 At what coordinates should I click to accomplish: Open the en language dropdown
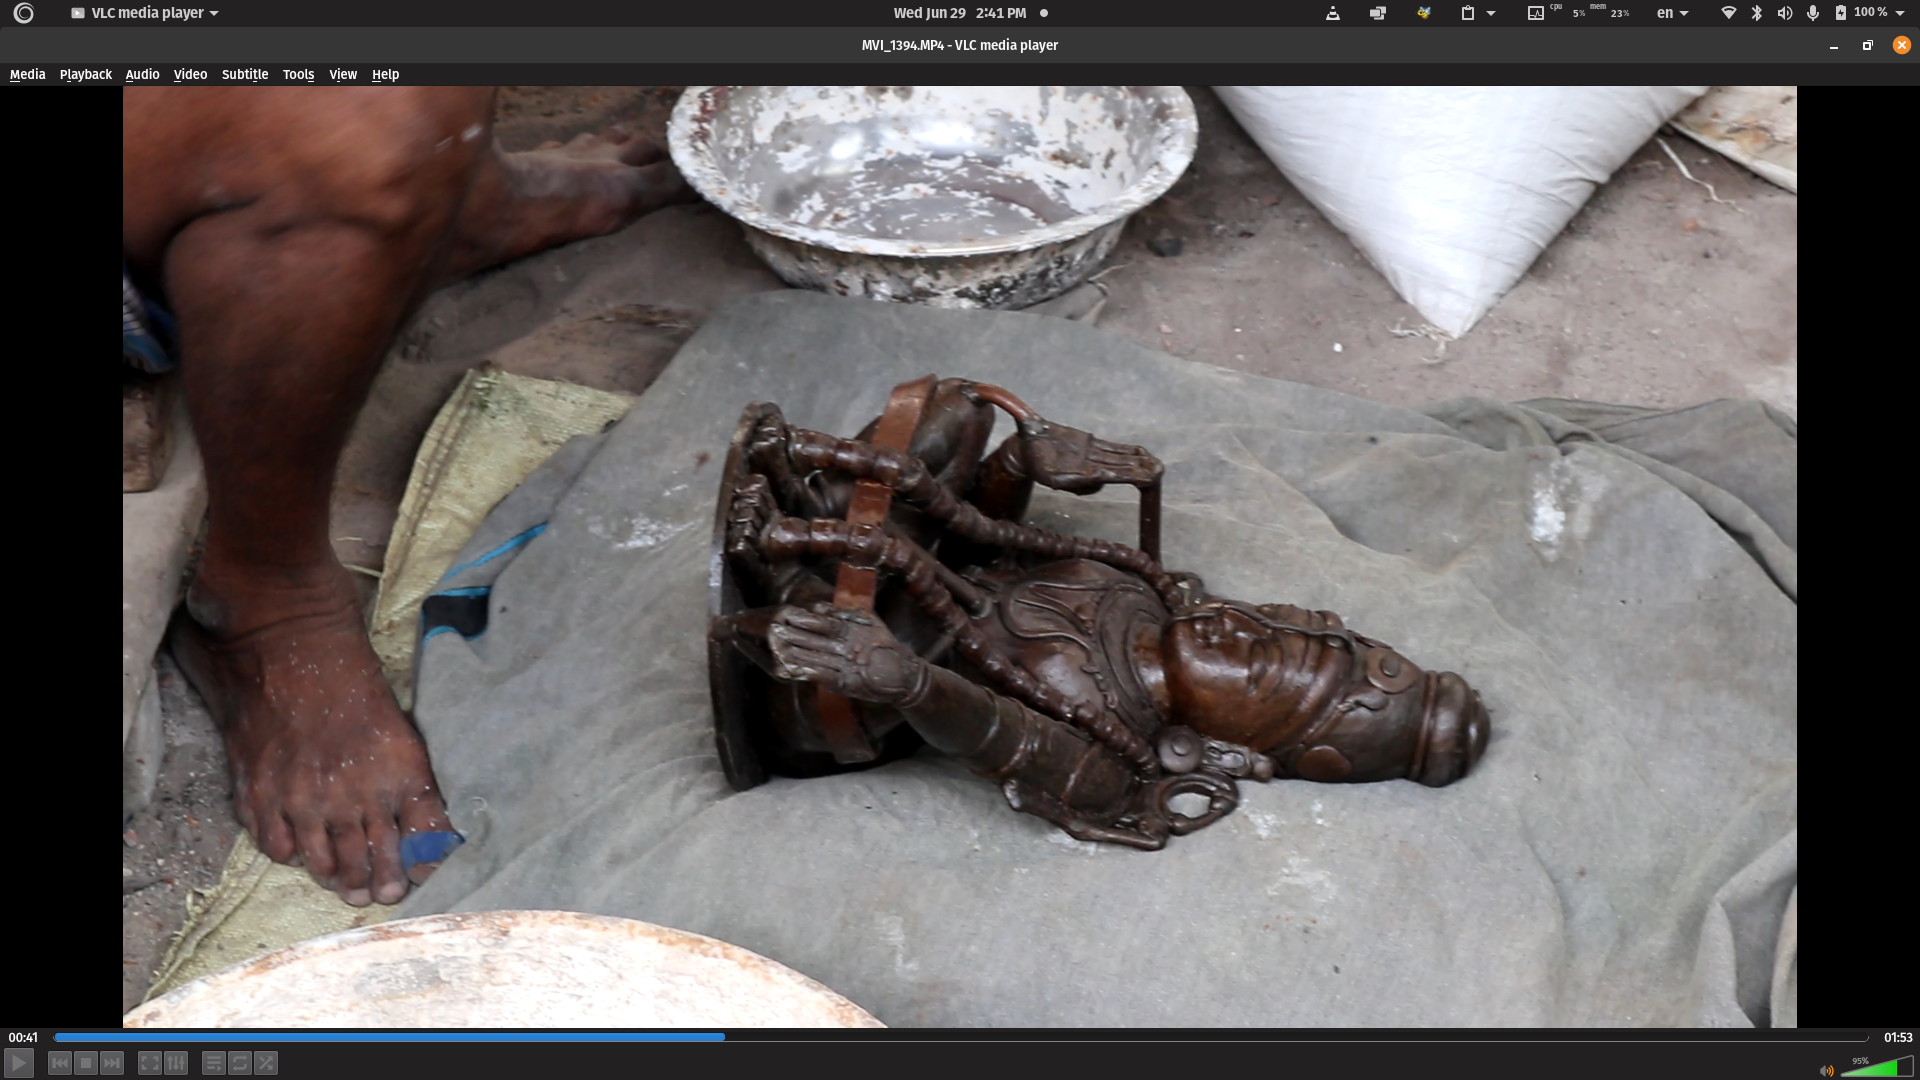[x=1672, y=13]
